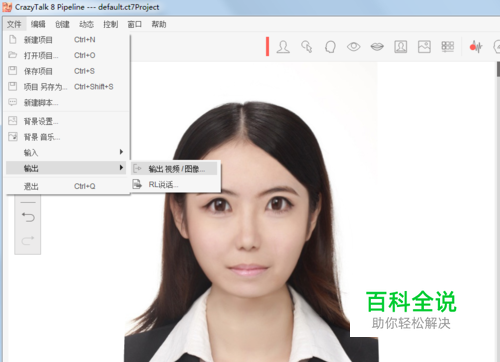The image size is (500, 362).
Task: Click the eye settings toolbar icon
Action: (354, 47)
